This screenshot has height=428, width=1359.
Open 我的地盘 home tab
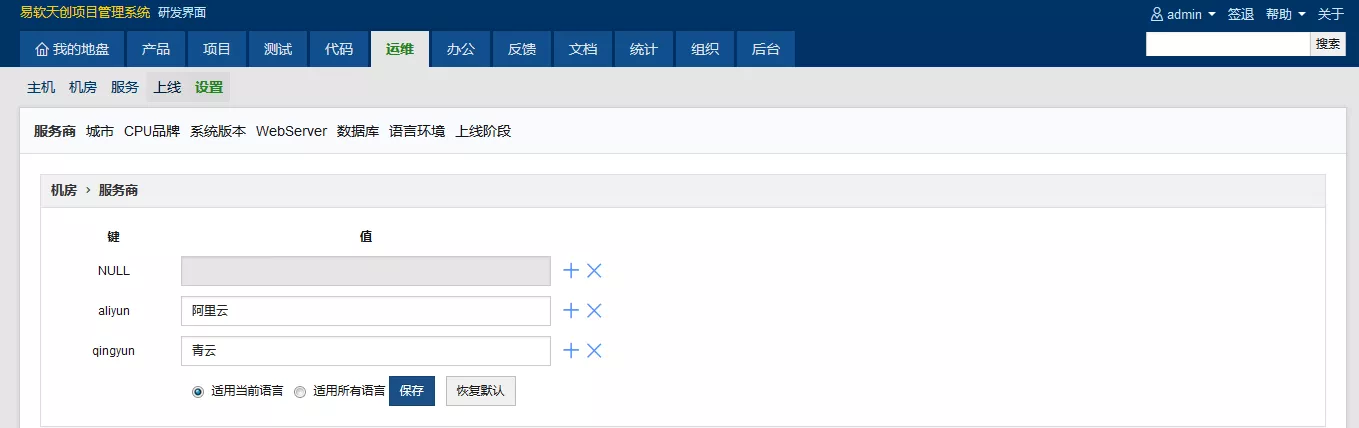[72, 49]
